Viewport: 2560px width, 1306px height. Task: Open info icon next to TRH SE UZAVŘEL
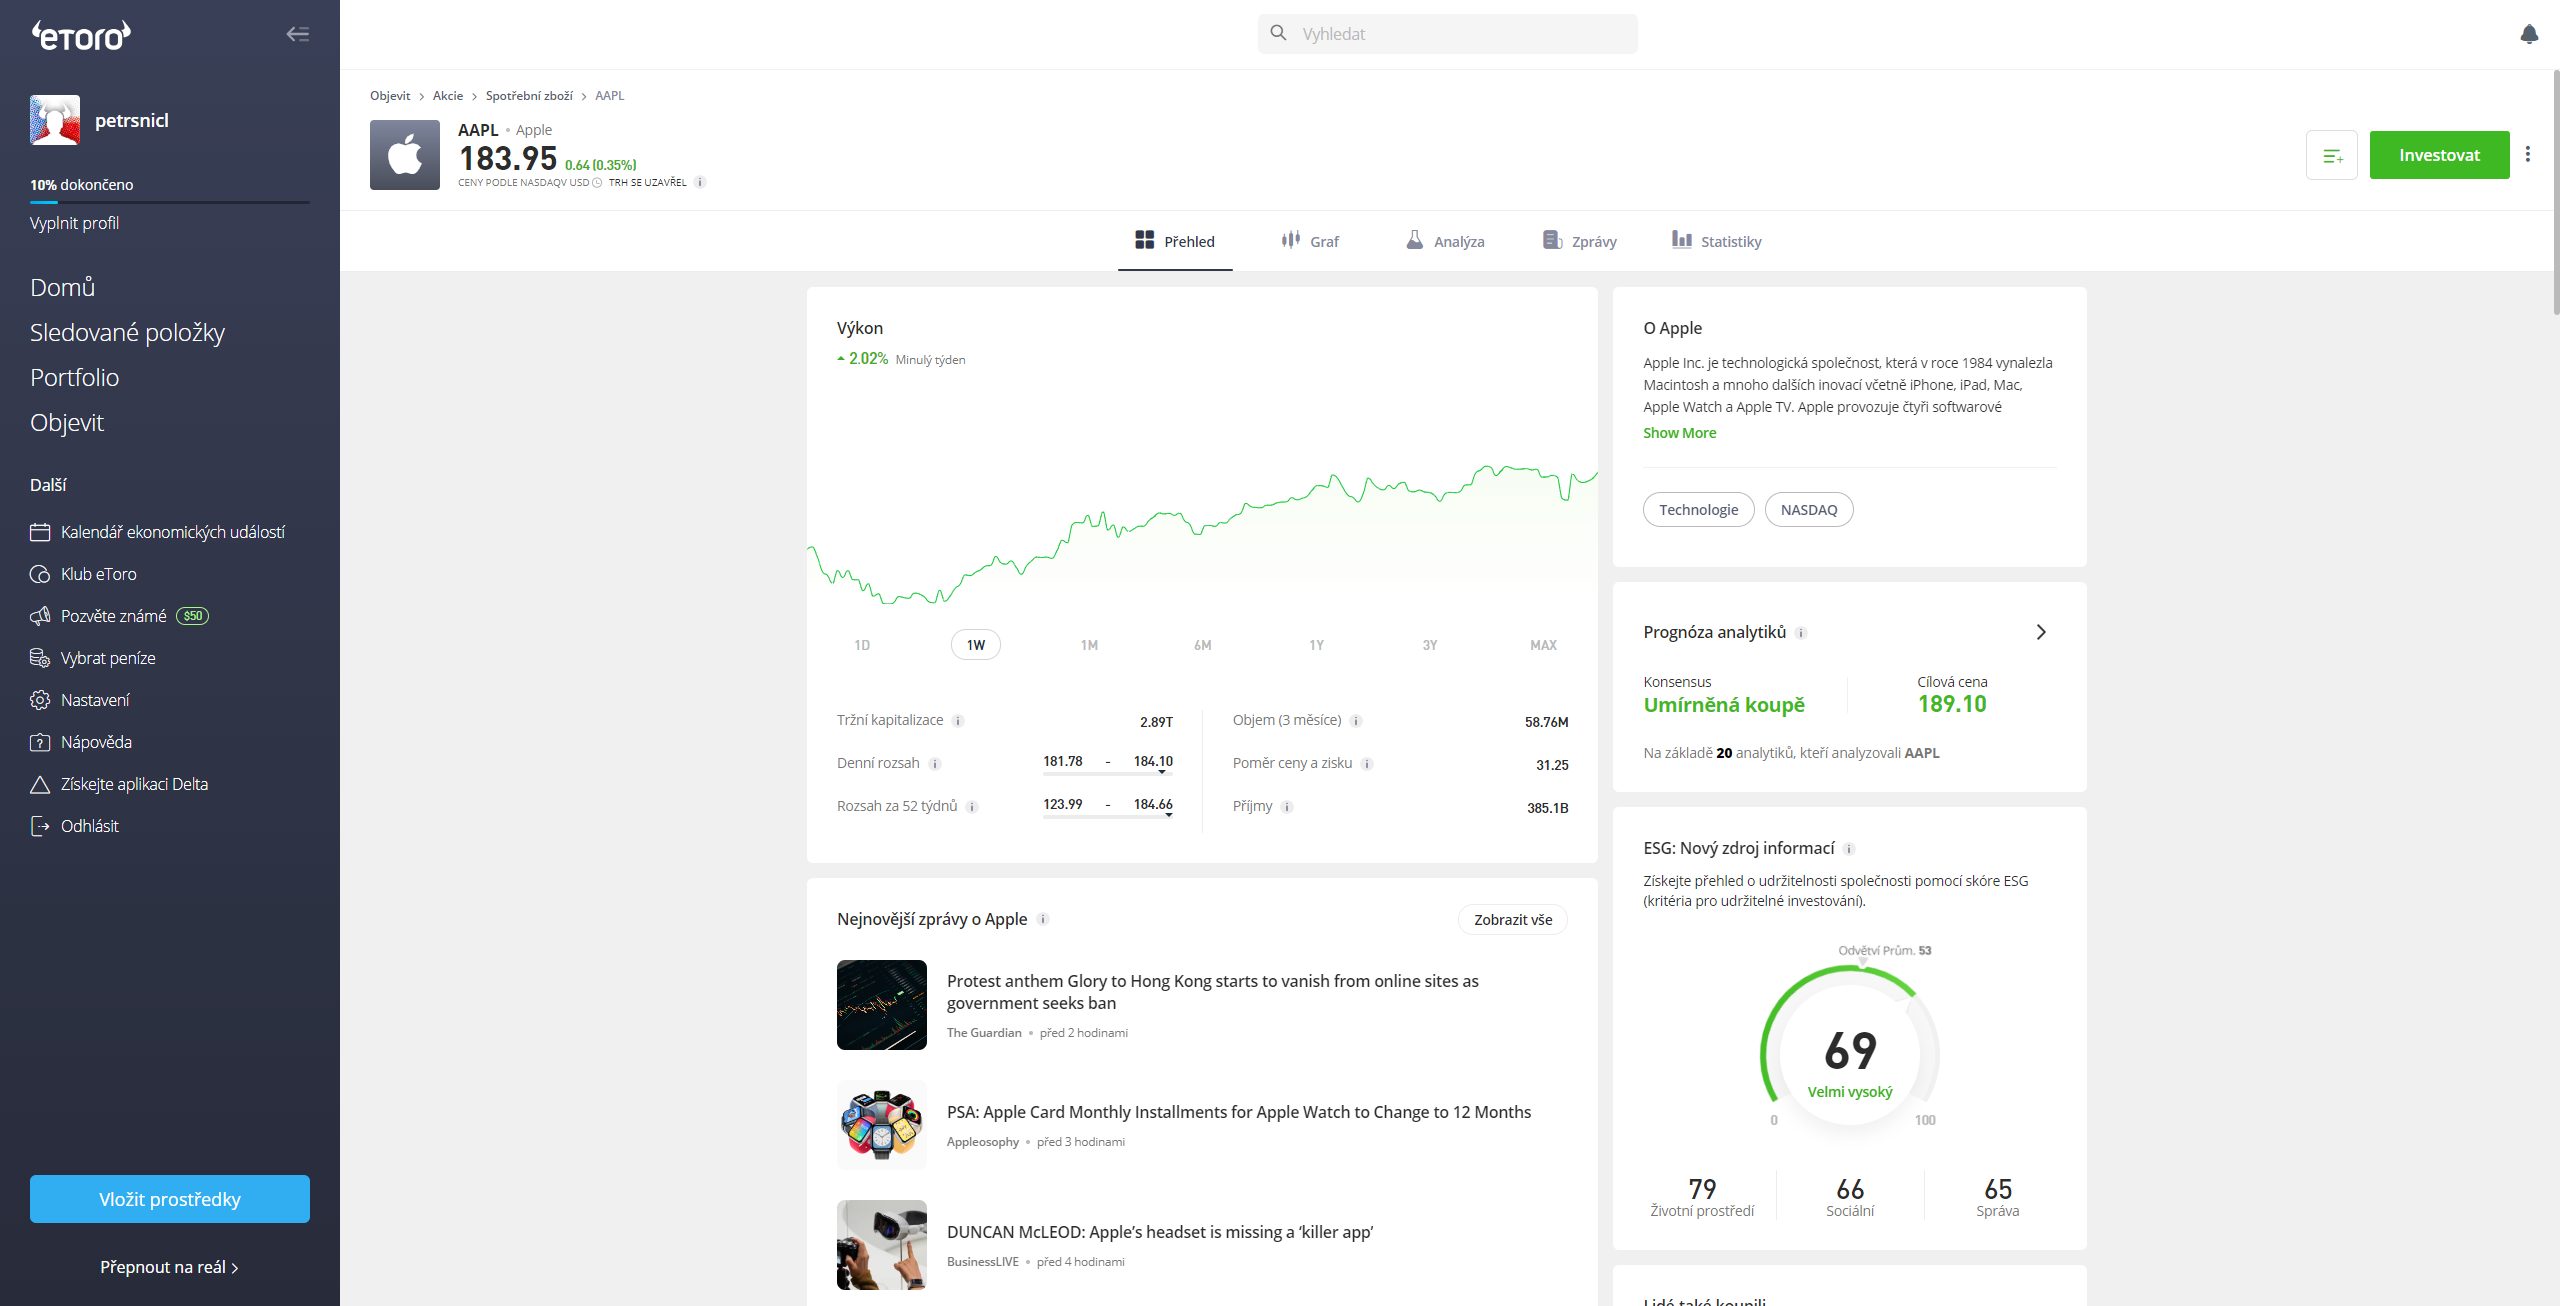click(700, 182)
